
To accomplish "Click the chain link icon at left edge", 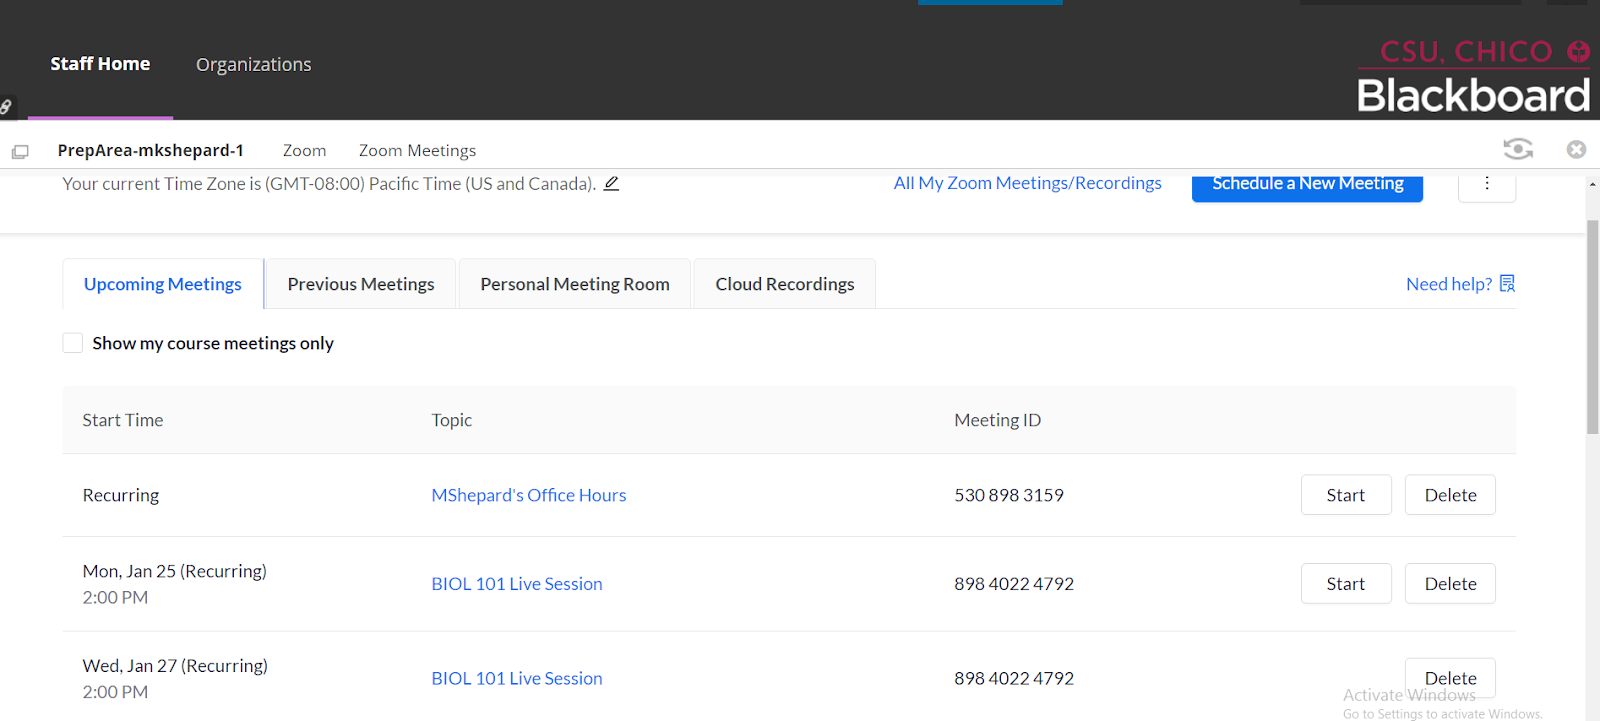I will point(7,106).
